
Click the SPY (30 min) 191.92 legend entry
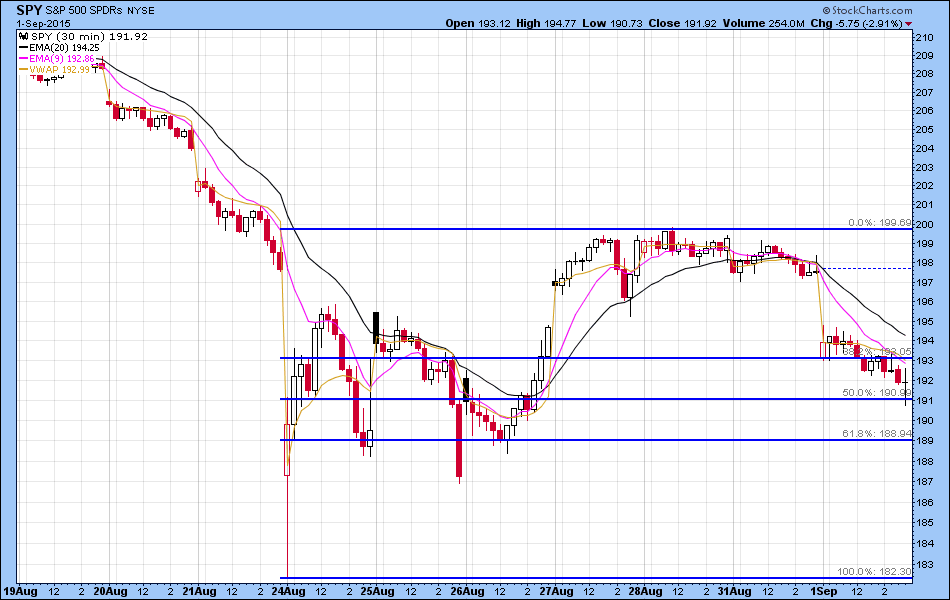[89, 36]
